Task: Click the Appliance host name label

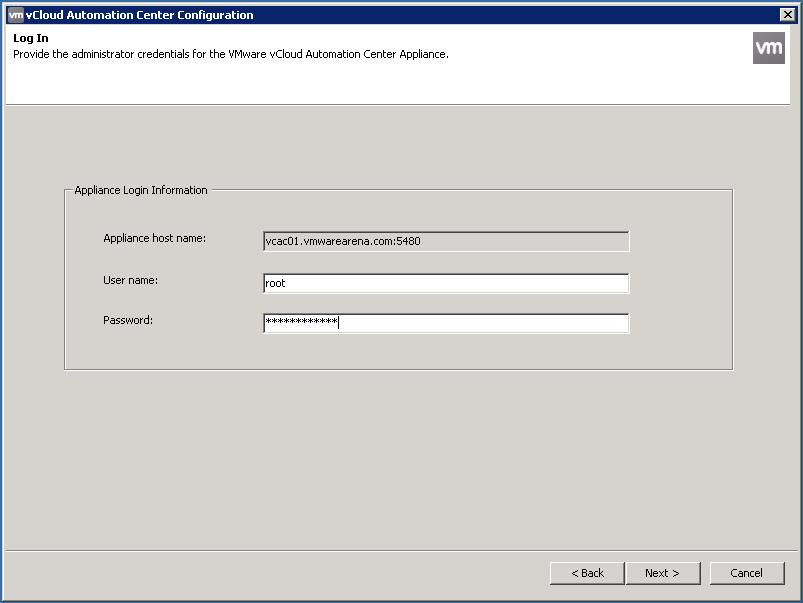Action: pos(155,238)
